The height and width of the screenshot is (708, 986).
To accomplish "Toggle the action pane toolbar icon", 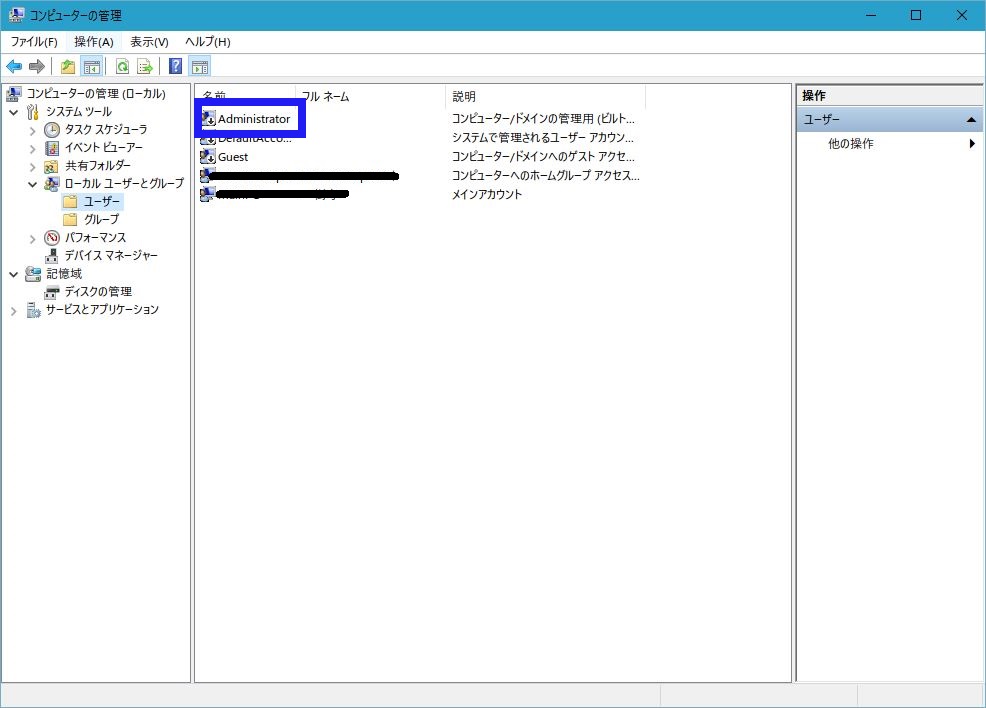I will 200,66.
